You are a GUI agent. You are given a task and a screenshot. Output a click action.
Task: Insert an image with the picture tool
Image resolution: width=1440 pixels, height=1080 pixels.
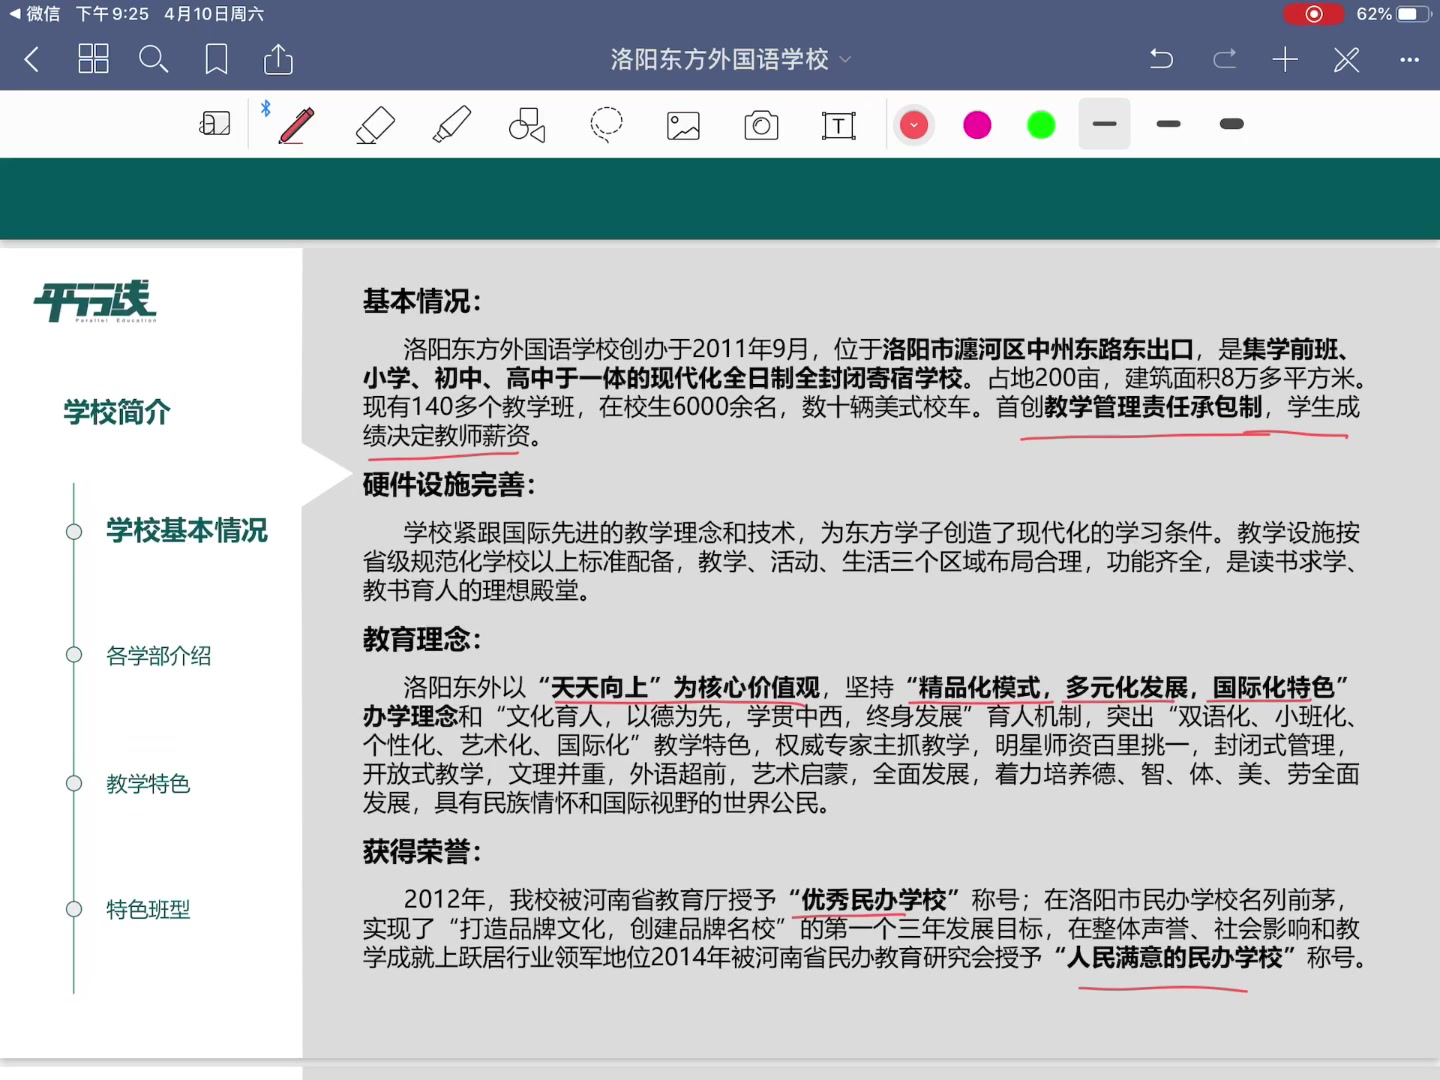683,125
